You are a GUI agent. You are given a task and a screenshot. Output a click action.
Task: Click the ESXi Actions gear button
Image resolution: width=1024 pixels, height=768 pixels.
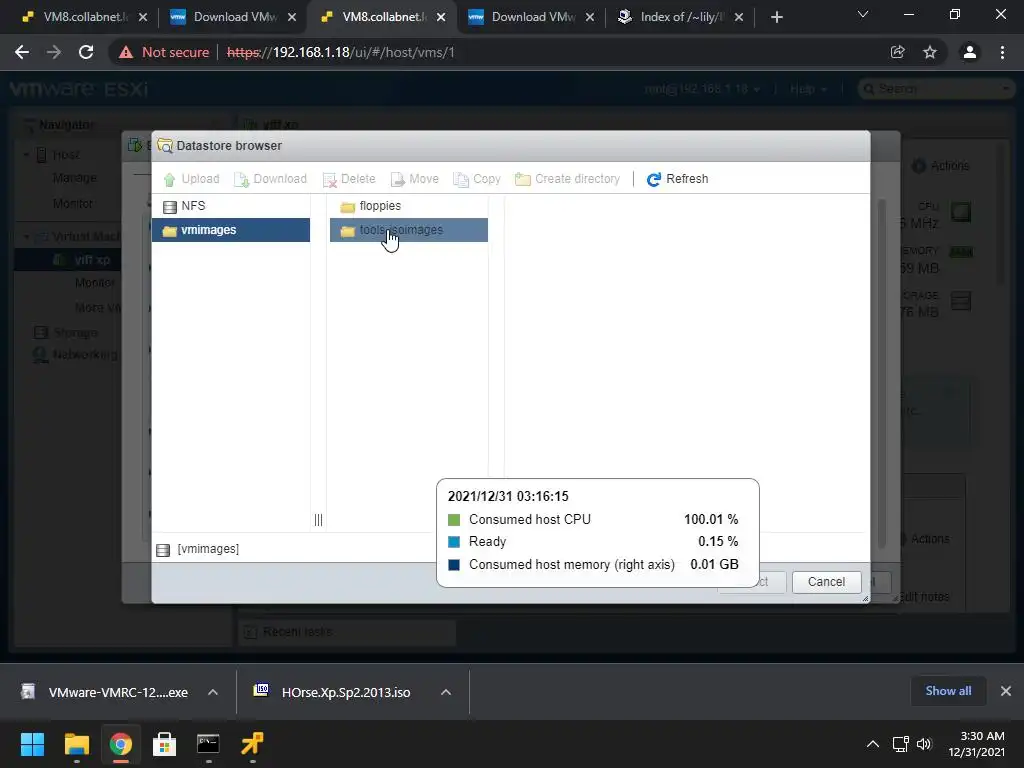pyautogui.click(x=940, y=166)
